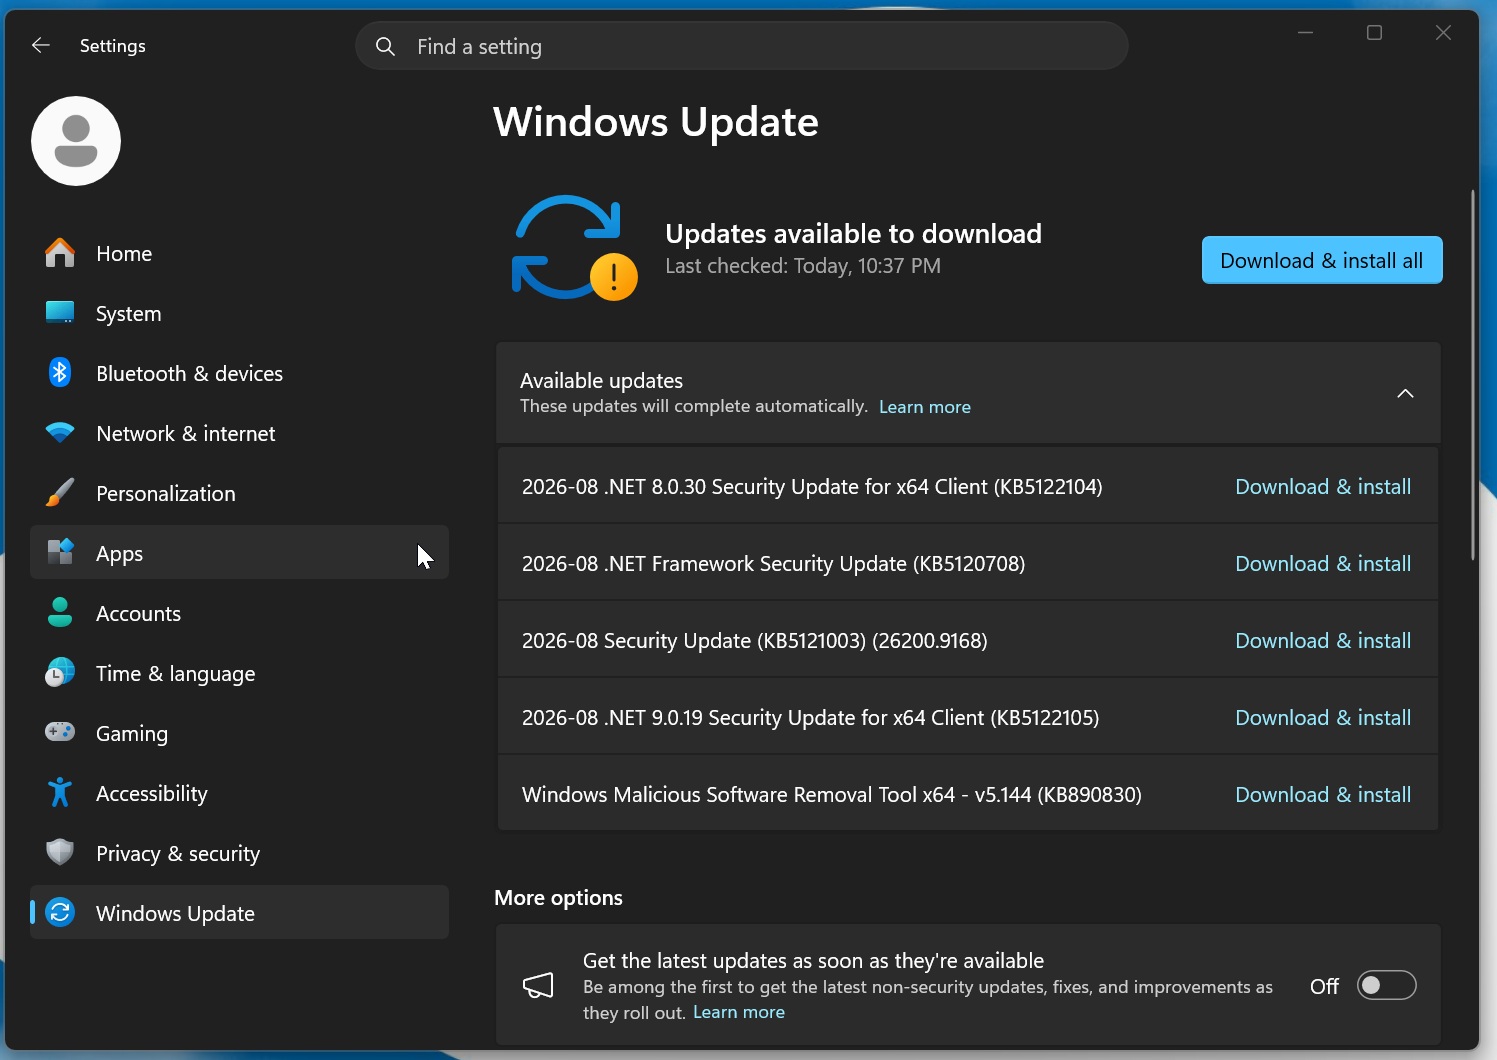Download & install .NET 9.0.19 update KB5122105
This screenshot has width=1497, height=1060.
(x=1323, y=718)
